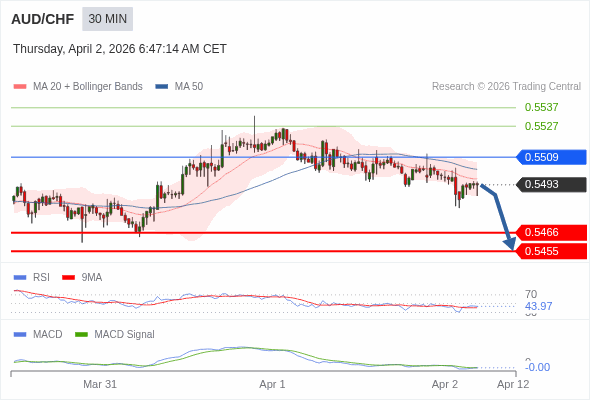Click the 30 MIN timeframe badge

108,19
